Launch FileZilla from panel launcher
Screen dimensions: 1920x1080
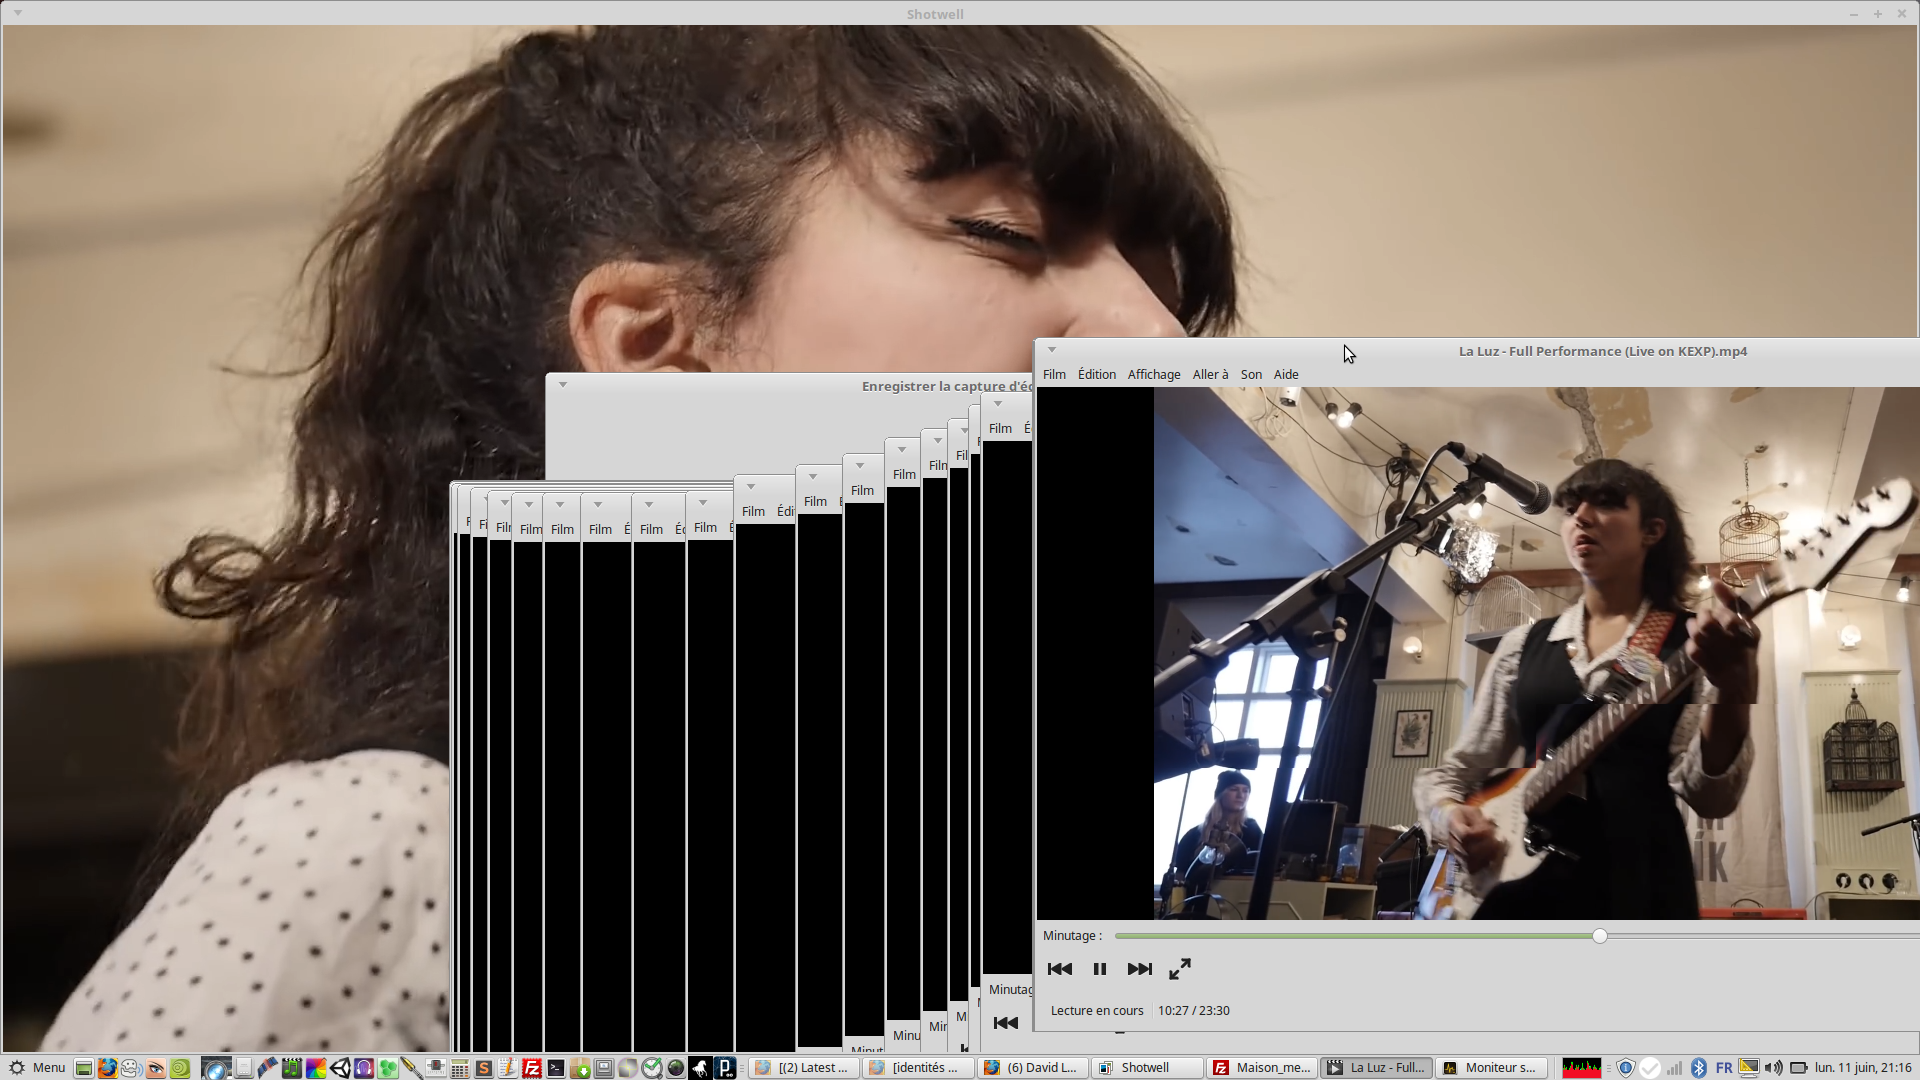[532, 1068]
